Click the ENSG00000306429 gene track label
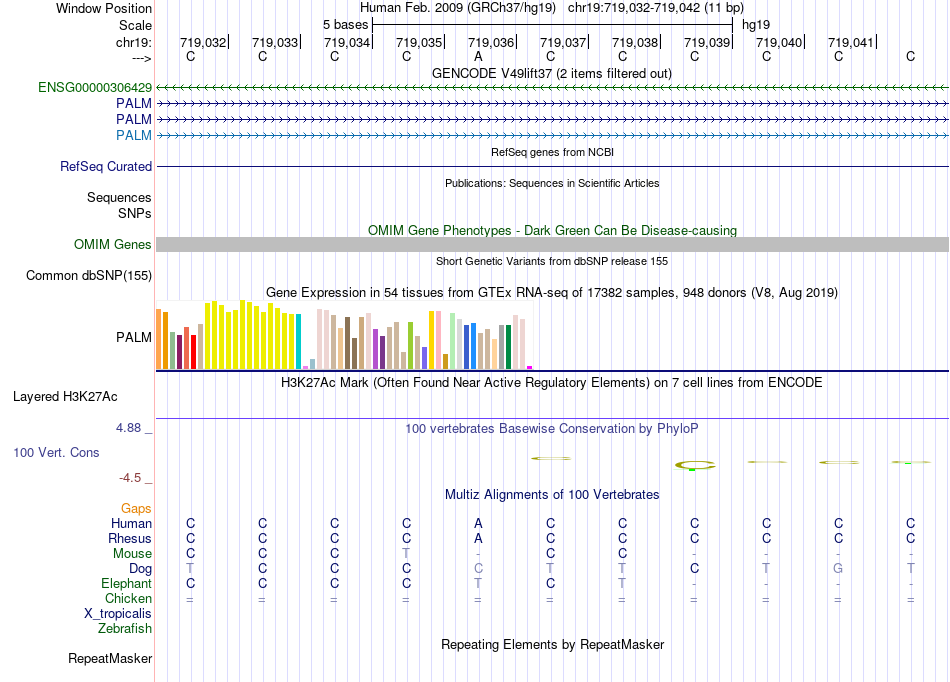The height and width of the screenshot is (682, 950). coord(95,87)
